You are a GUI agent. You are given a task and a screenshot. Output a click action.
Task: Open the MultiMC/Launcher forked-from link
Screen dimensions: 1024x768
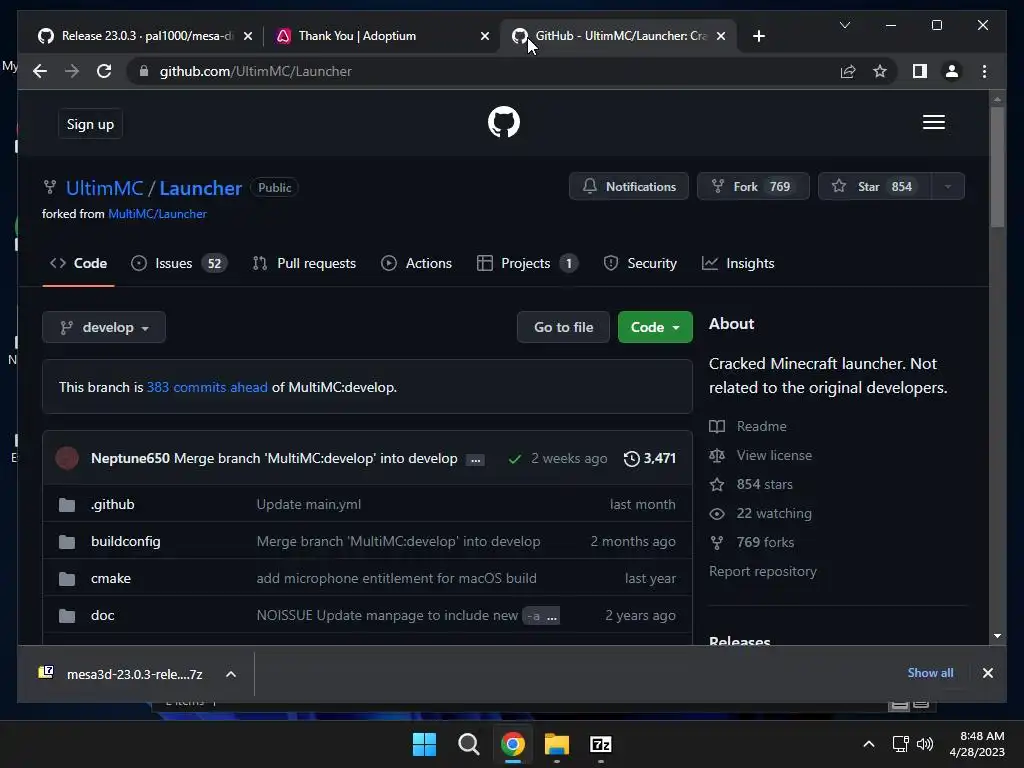157,214
